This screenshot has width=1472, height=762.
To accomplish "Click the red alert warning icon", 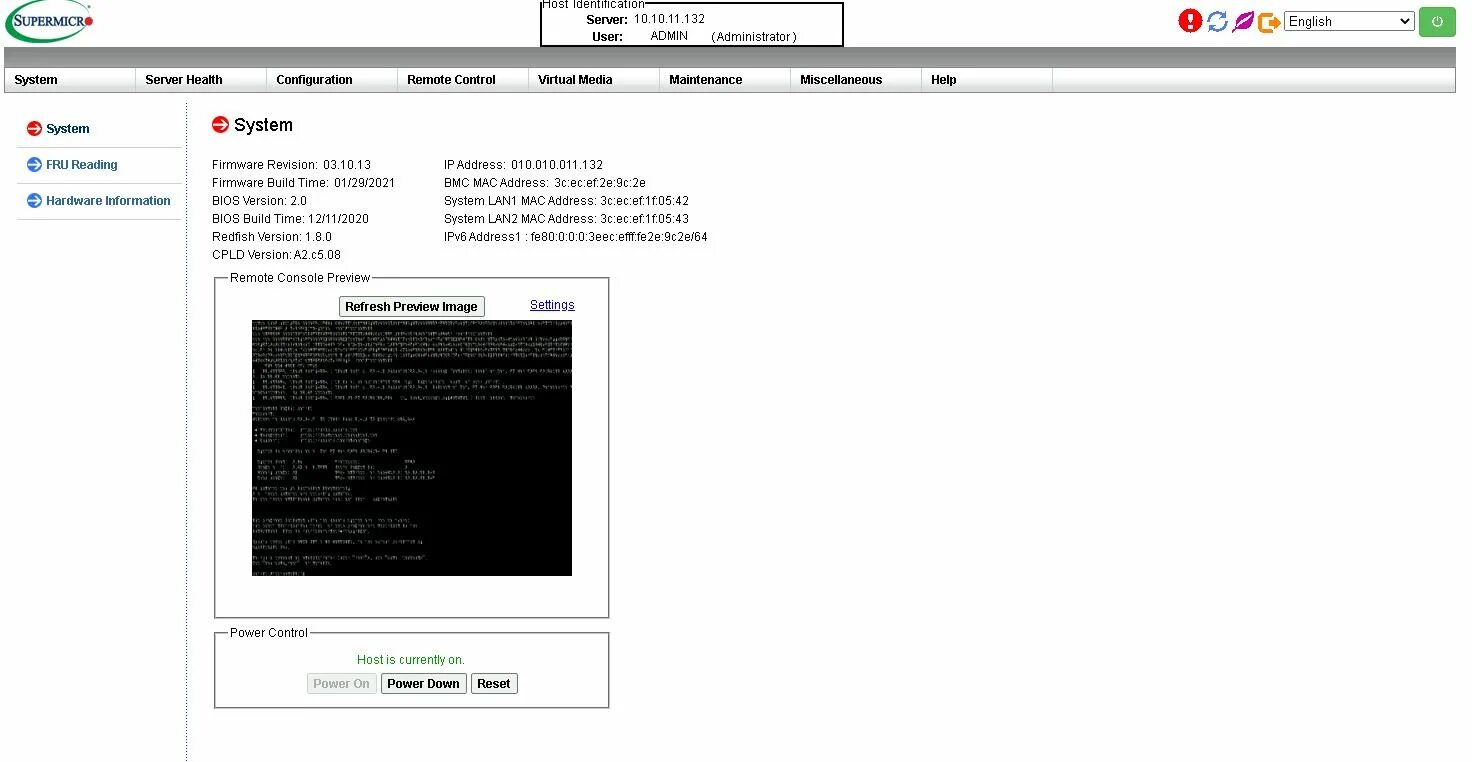I will point(1190,21).
